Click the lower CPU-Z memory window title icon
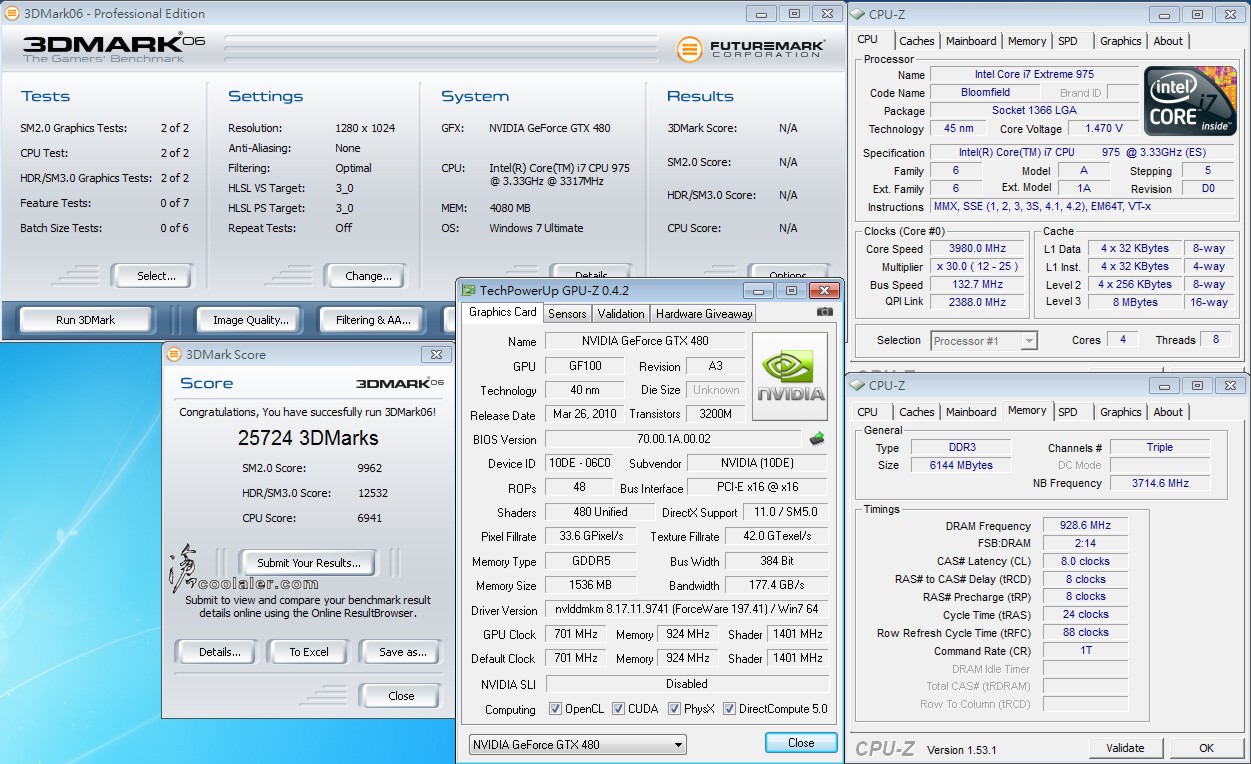The image size is (1251, 764). [x=858, y=385]
